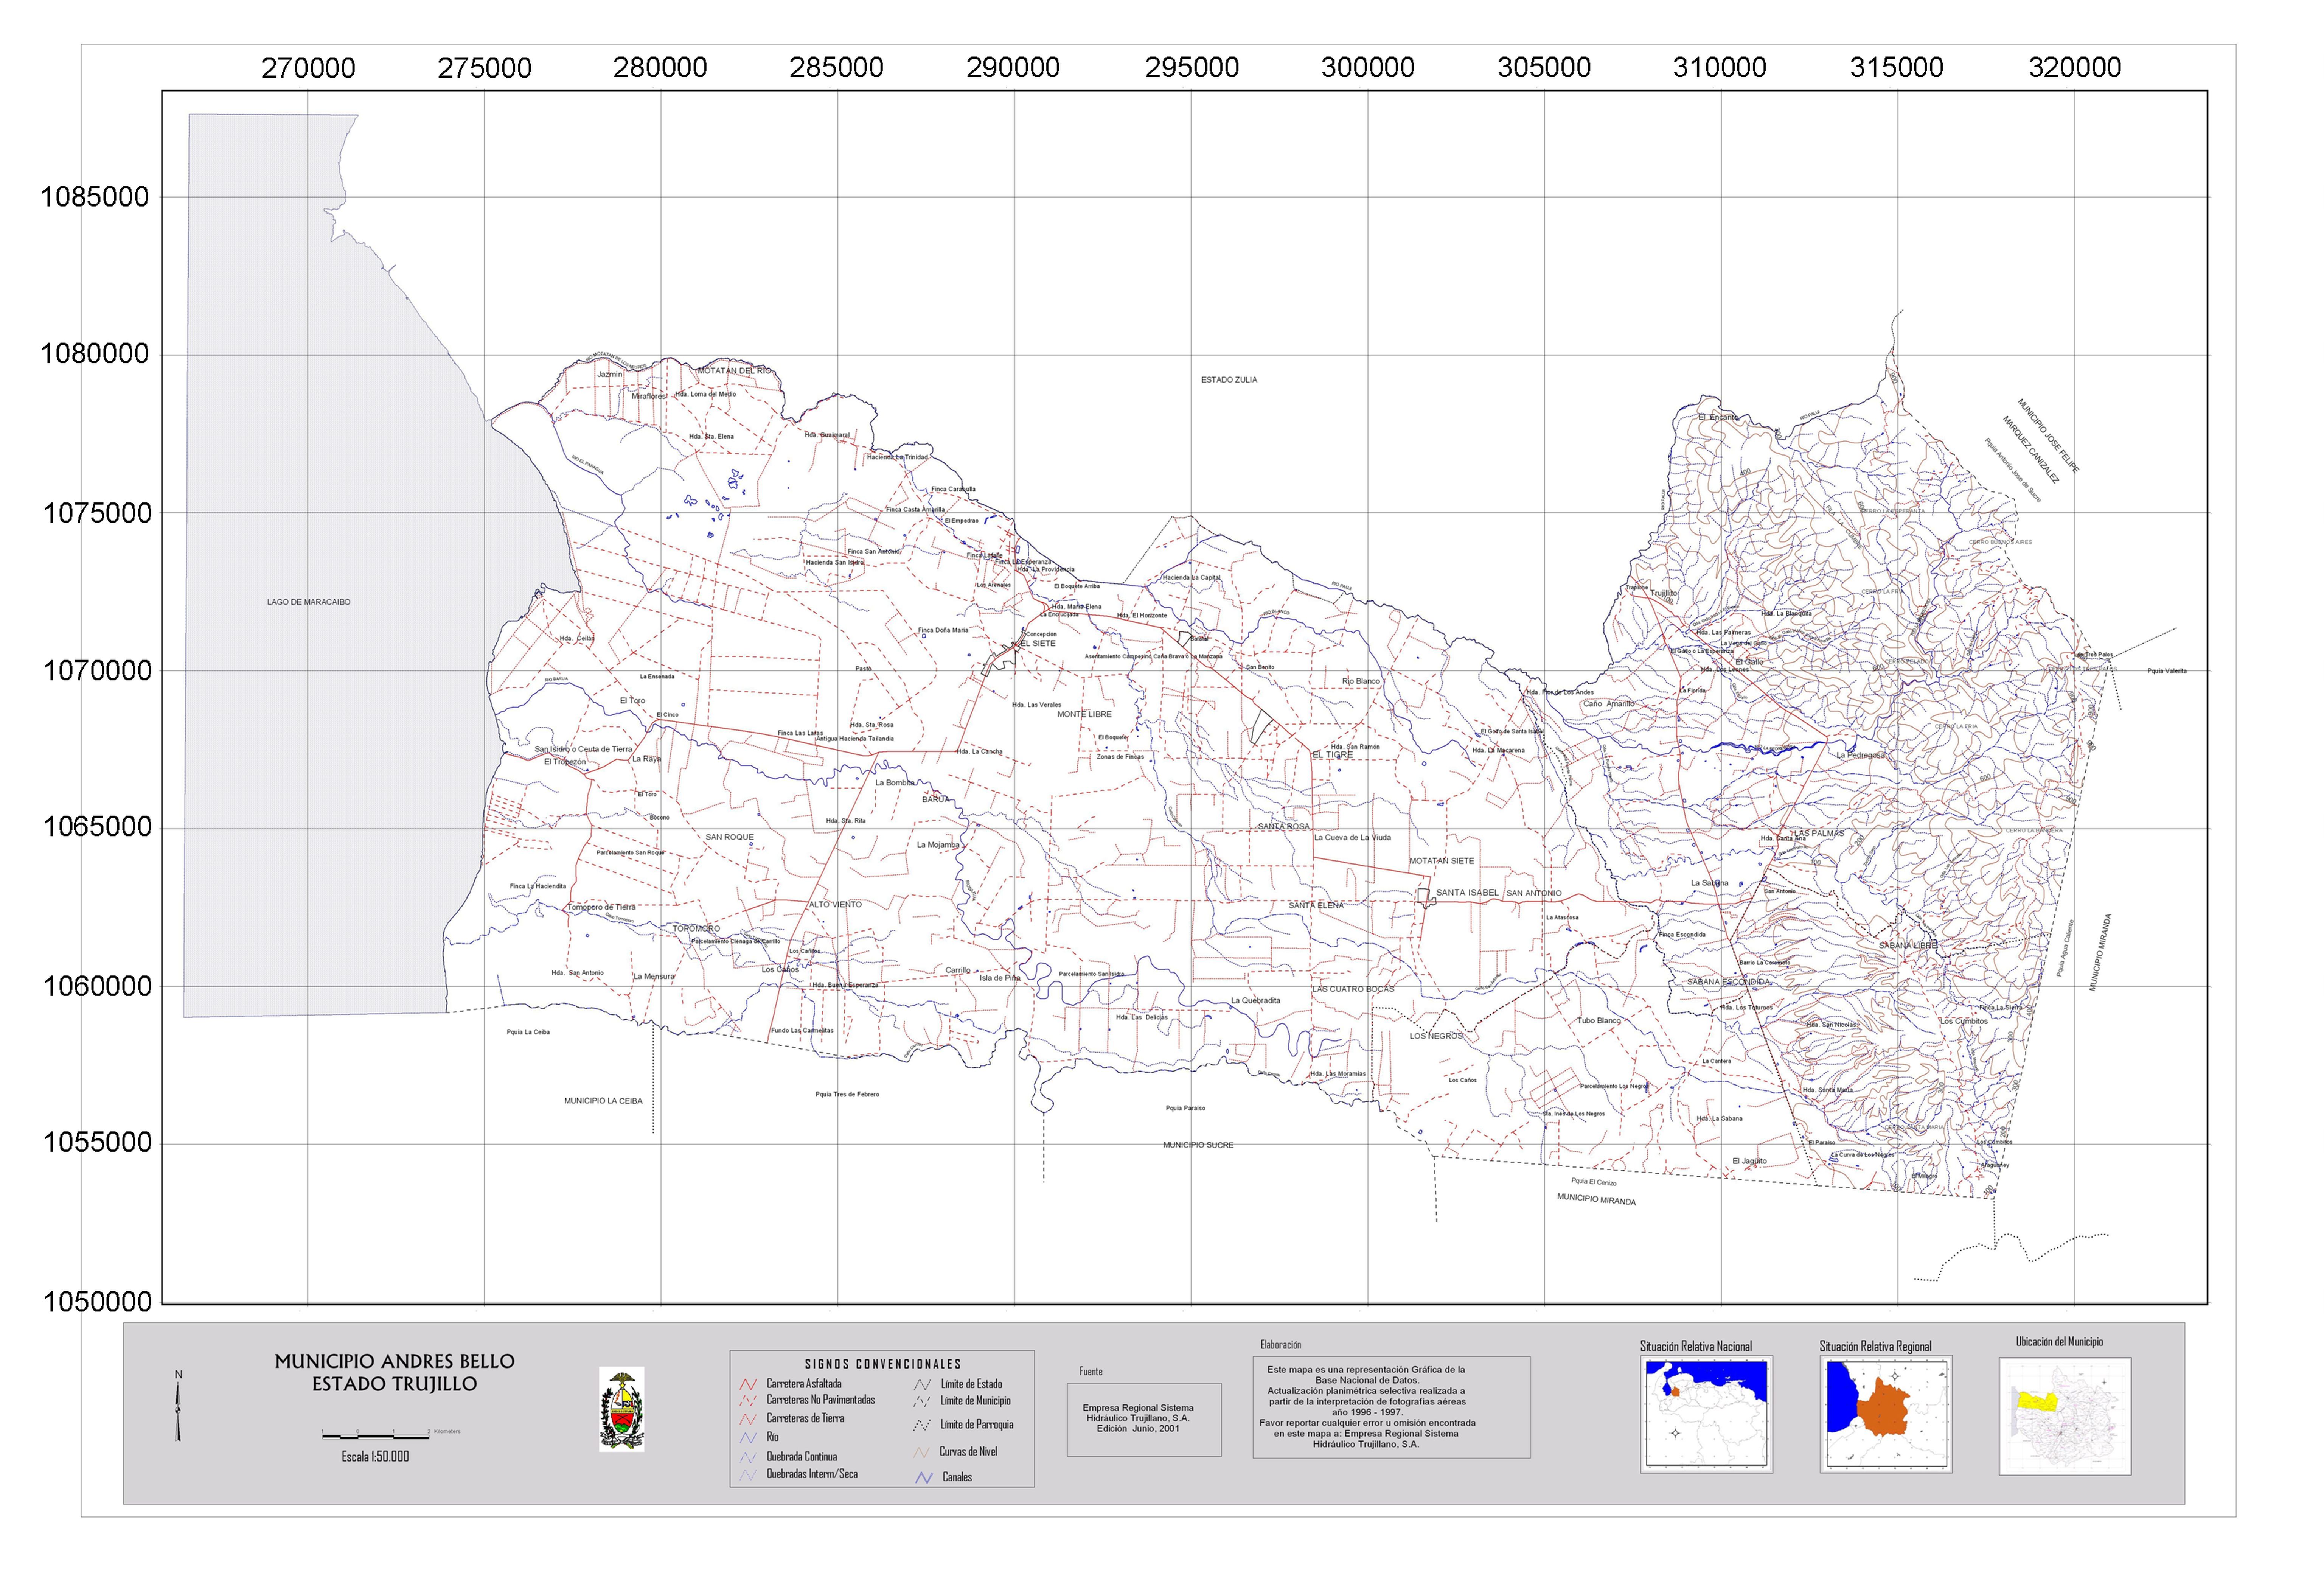Click the 'EL SIETE' town label
Viewport: 2324px width, 1577px height.
[x=1038, y=644]
